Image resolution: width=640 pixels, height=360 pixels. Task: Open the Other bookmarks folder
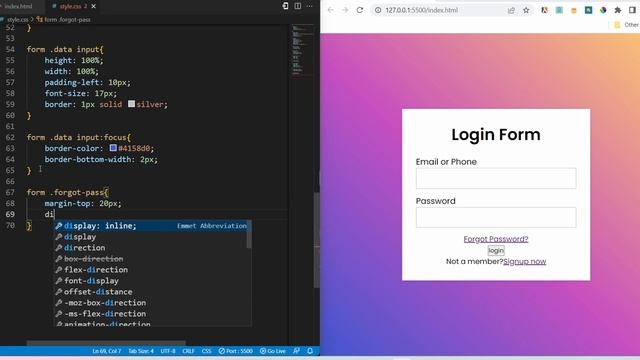point(627,25)
